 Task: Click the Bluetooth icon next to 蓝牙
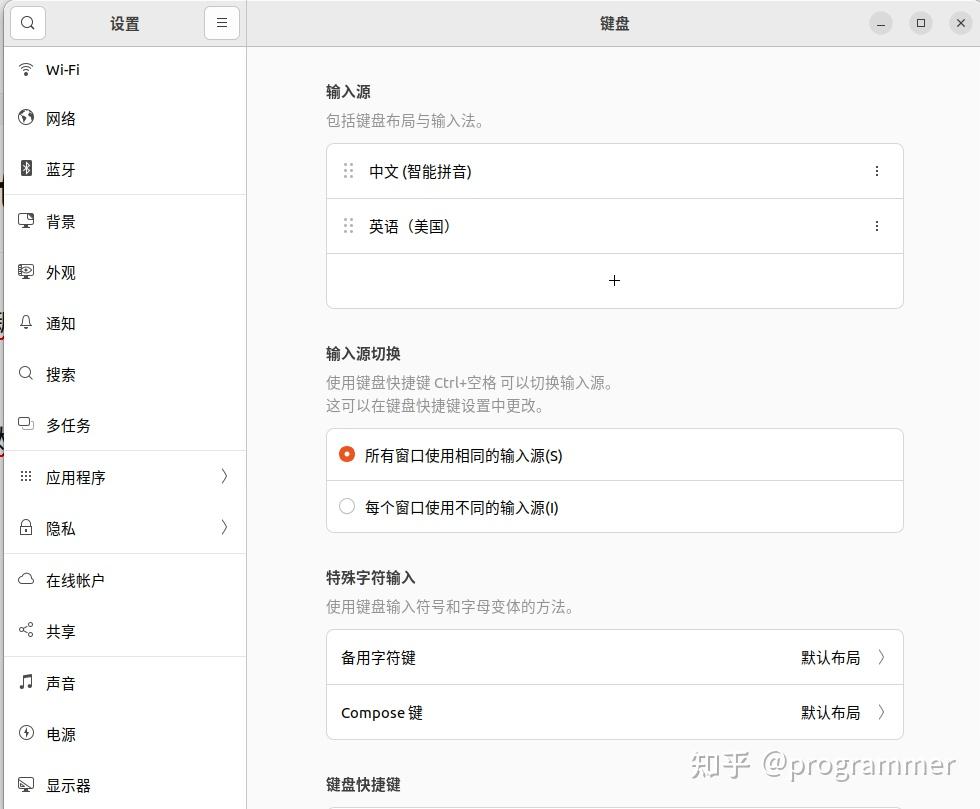click(26, 168)
